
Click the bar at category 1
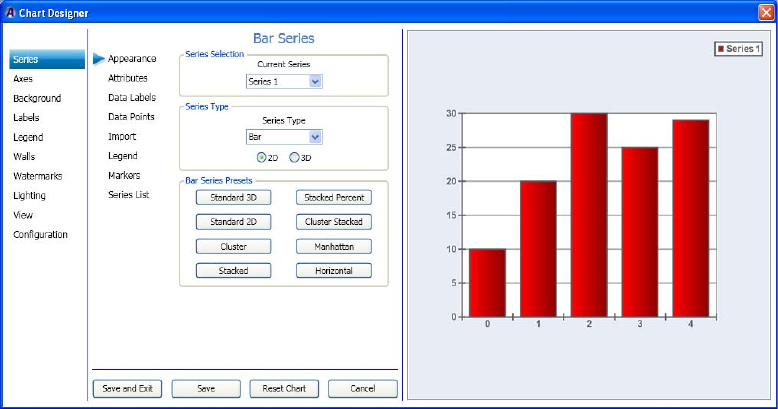point(538,249)
